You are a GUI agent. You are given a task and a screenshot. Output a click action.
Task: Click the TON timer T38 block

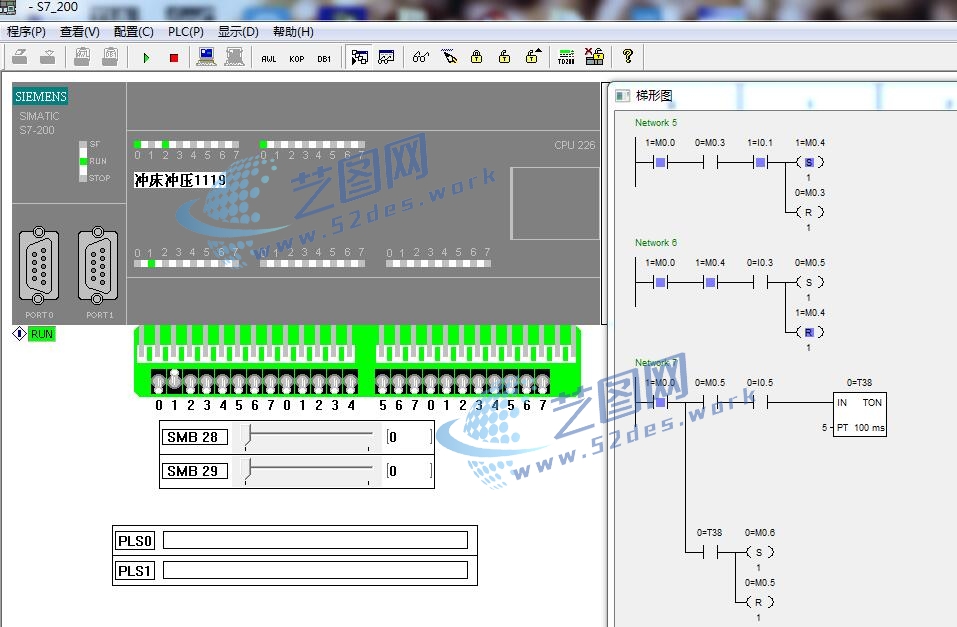(x=860, y=414)
